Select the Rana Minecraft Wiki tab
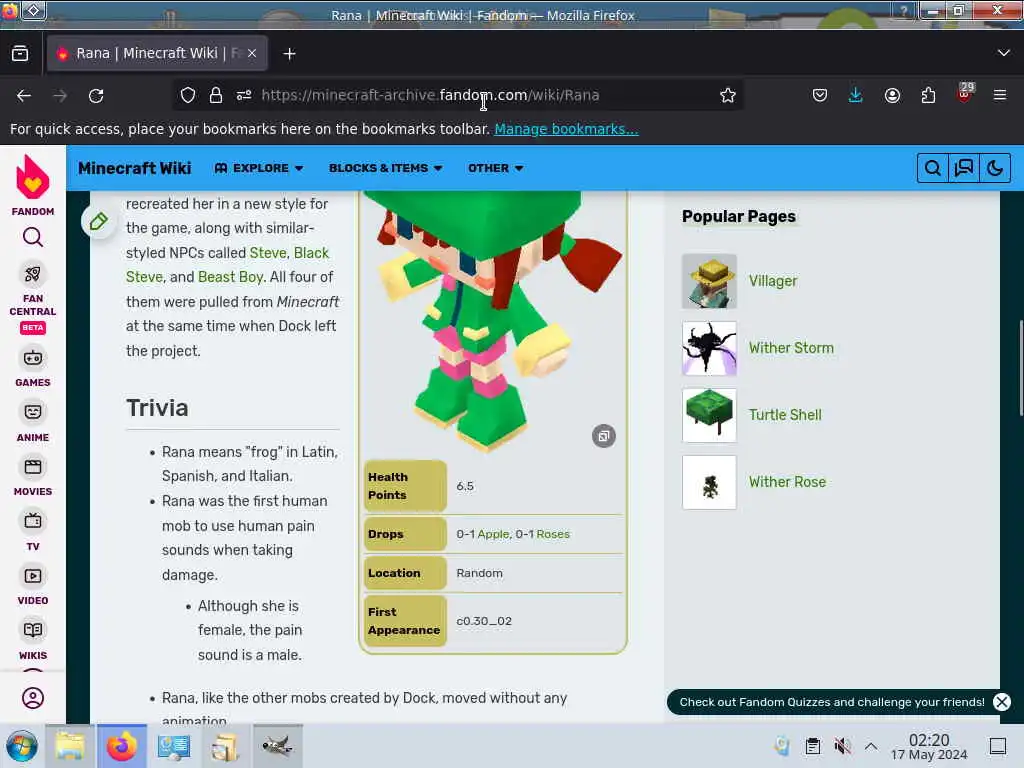The width and height of the screenshot is (1024, 768). (157, 54)
